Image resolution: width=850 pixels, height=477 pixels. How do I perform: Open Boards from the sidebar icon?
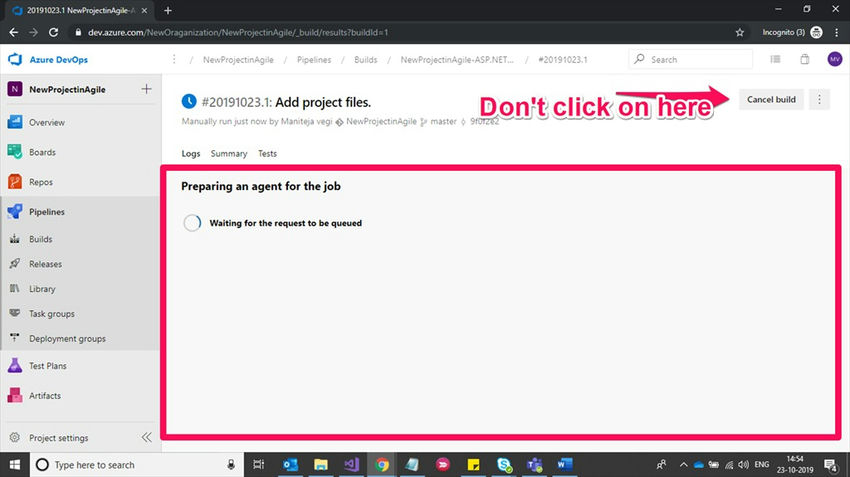pos(15,152)
